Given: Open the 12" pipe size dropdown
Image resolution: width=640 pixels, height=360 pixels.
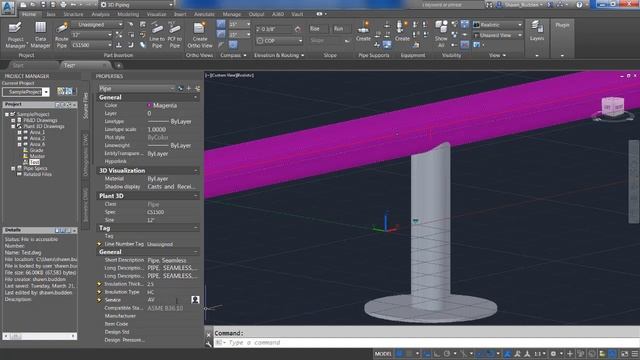Looking at the screenshot, I should click(91, 35).
